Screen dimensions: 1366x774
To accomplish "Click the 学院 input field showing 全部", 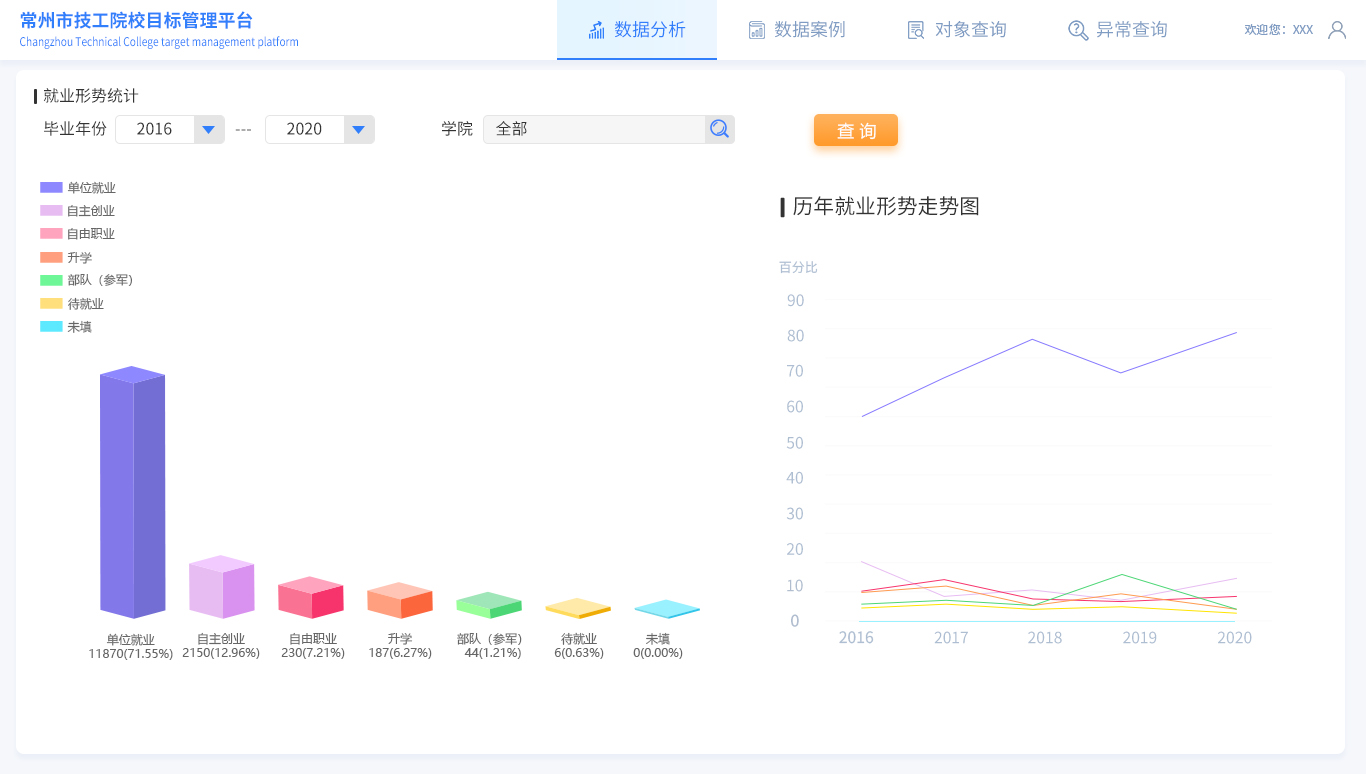I will (594, 129).
